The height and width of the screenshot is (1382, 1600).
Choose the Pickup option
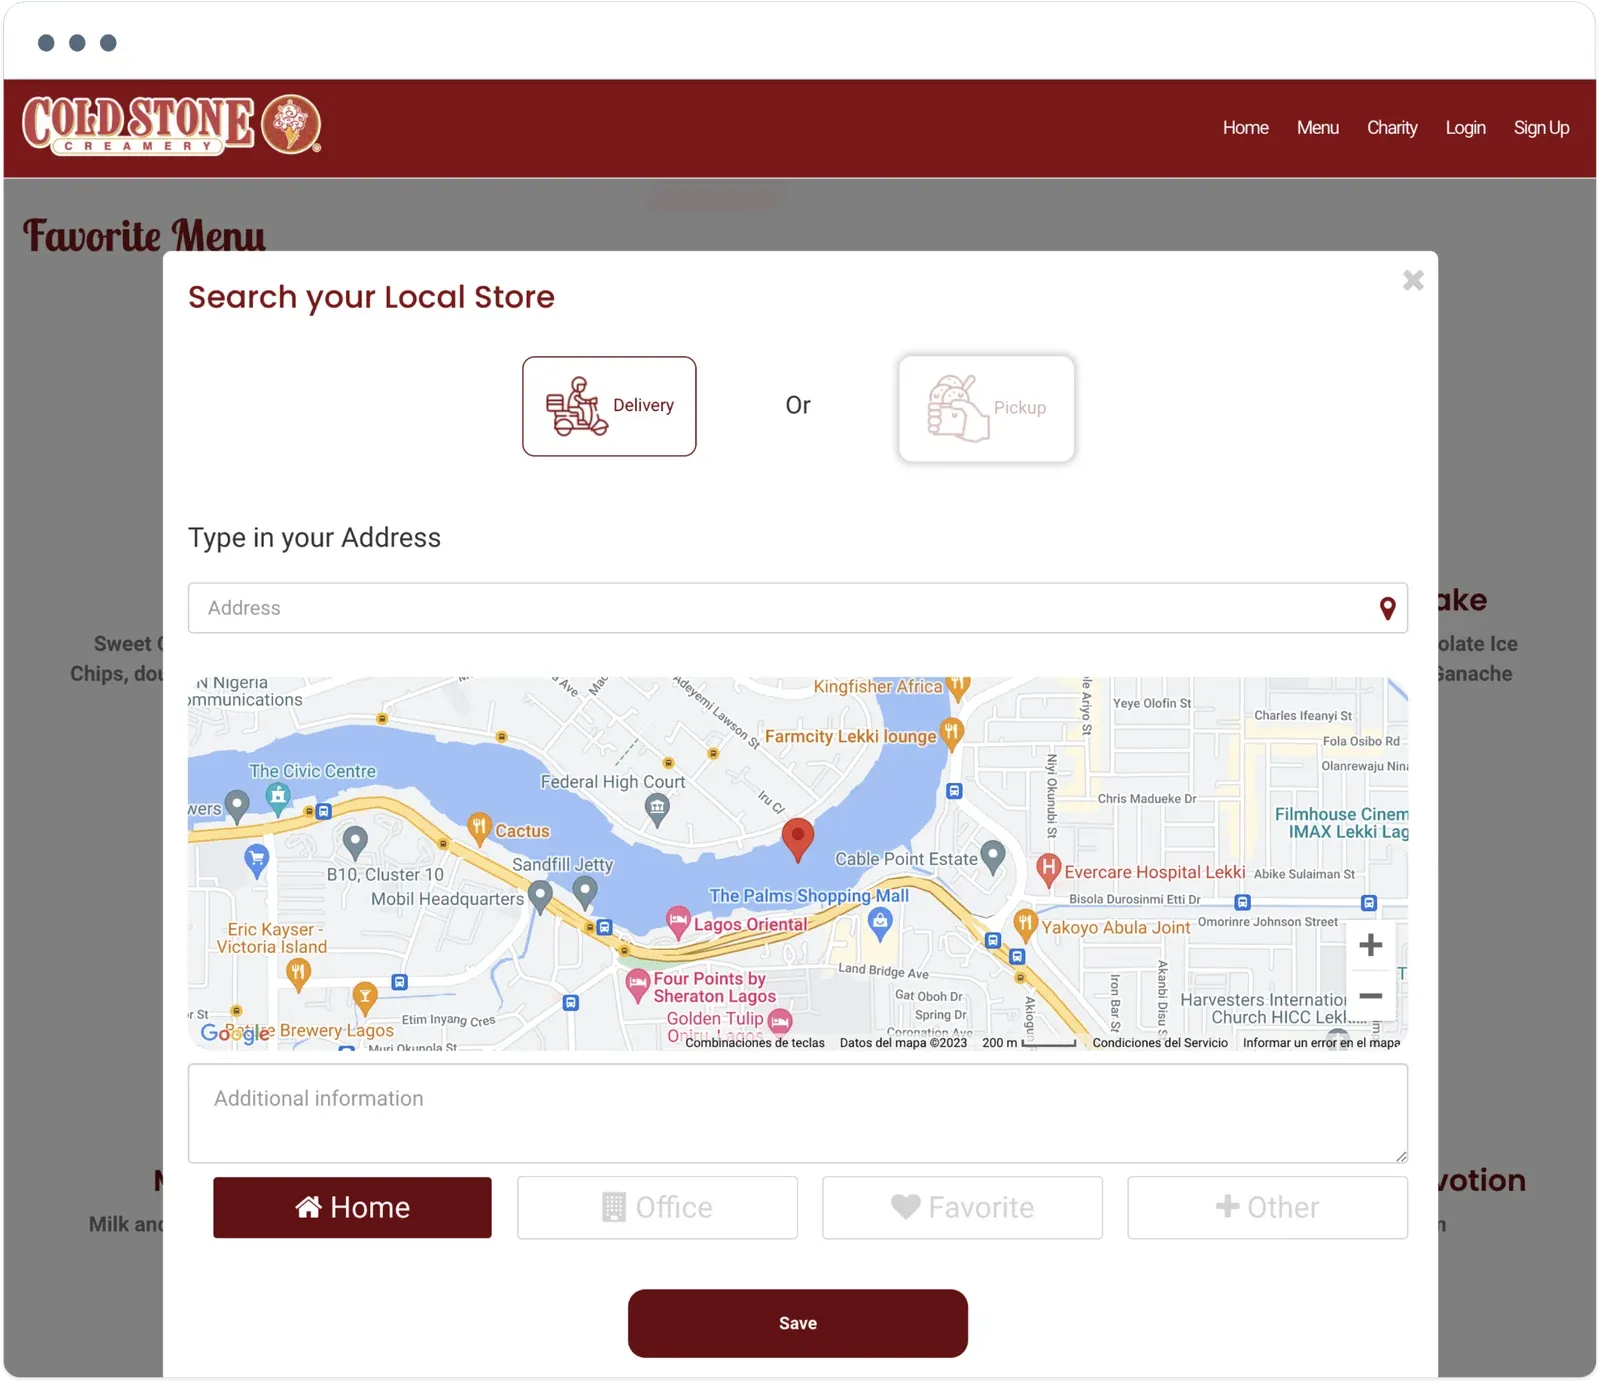click(x=986, y=408)
